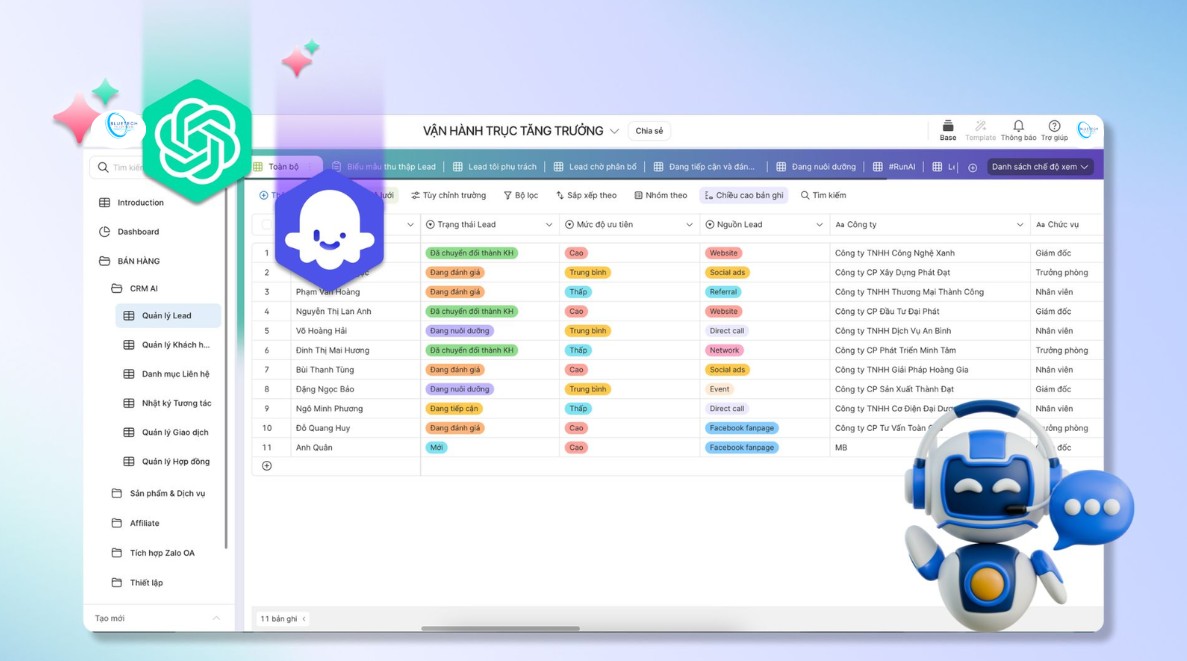
Task: Click the Tạo mới button
Action: pos(110,619)
